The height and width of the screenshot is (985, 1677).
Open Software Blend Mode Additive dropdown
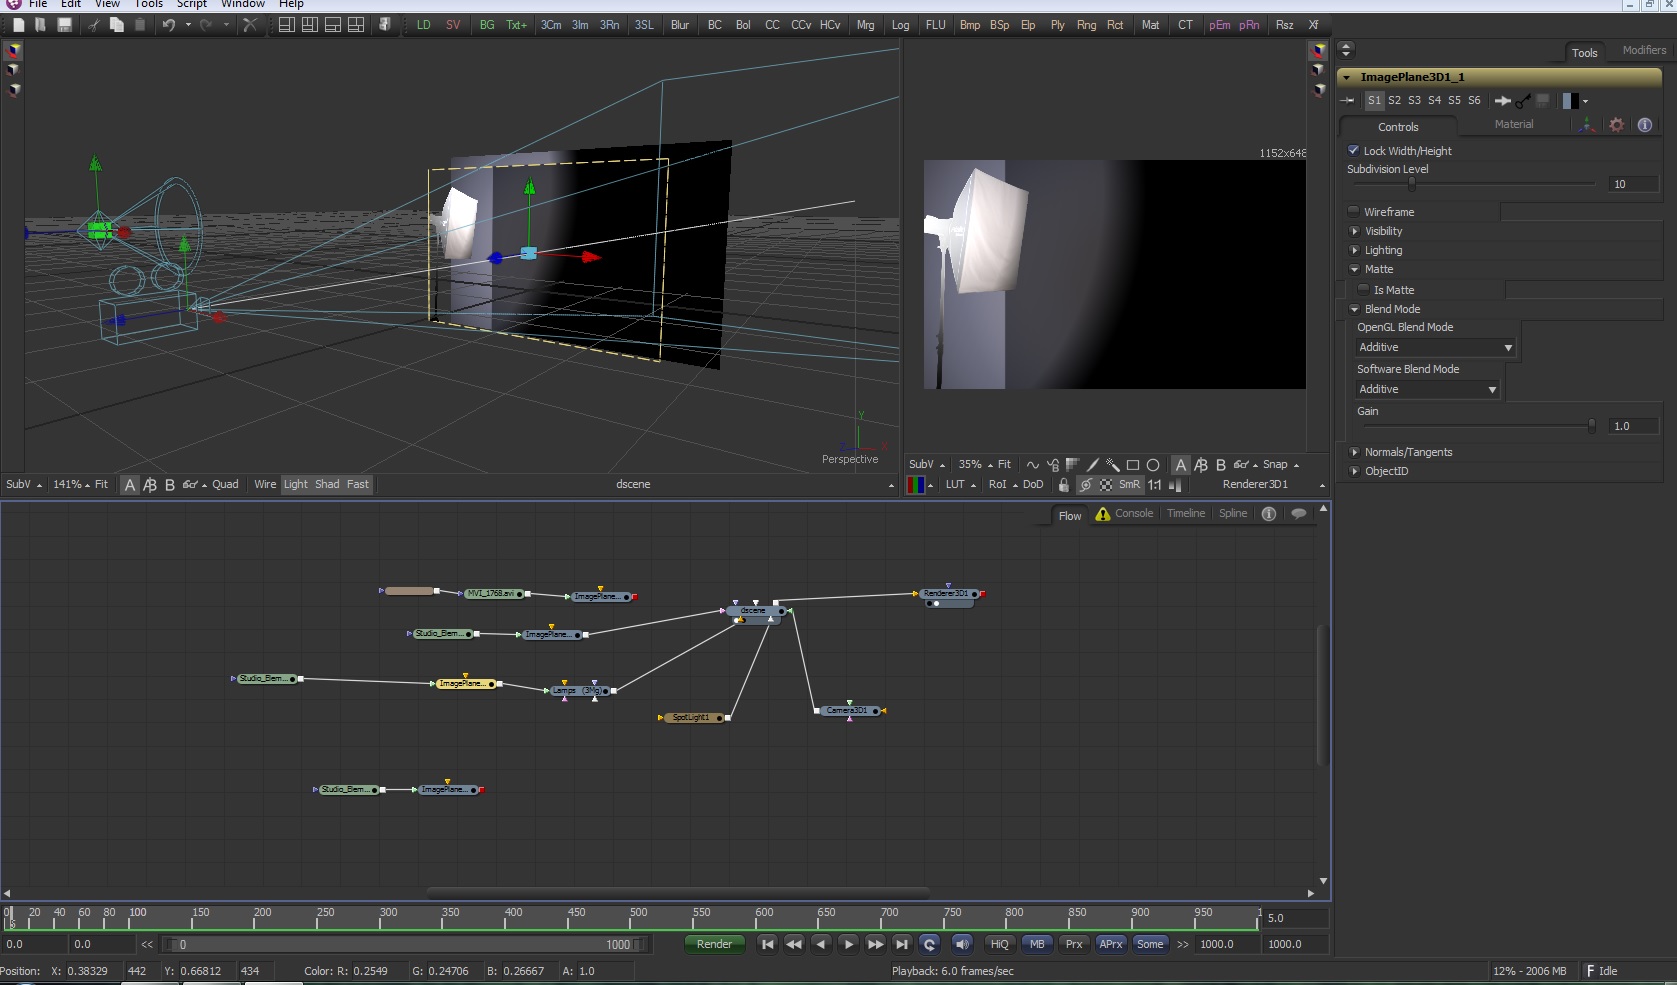coord(1427,389)
